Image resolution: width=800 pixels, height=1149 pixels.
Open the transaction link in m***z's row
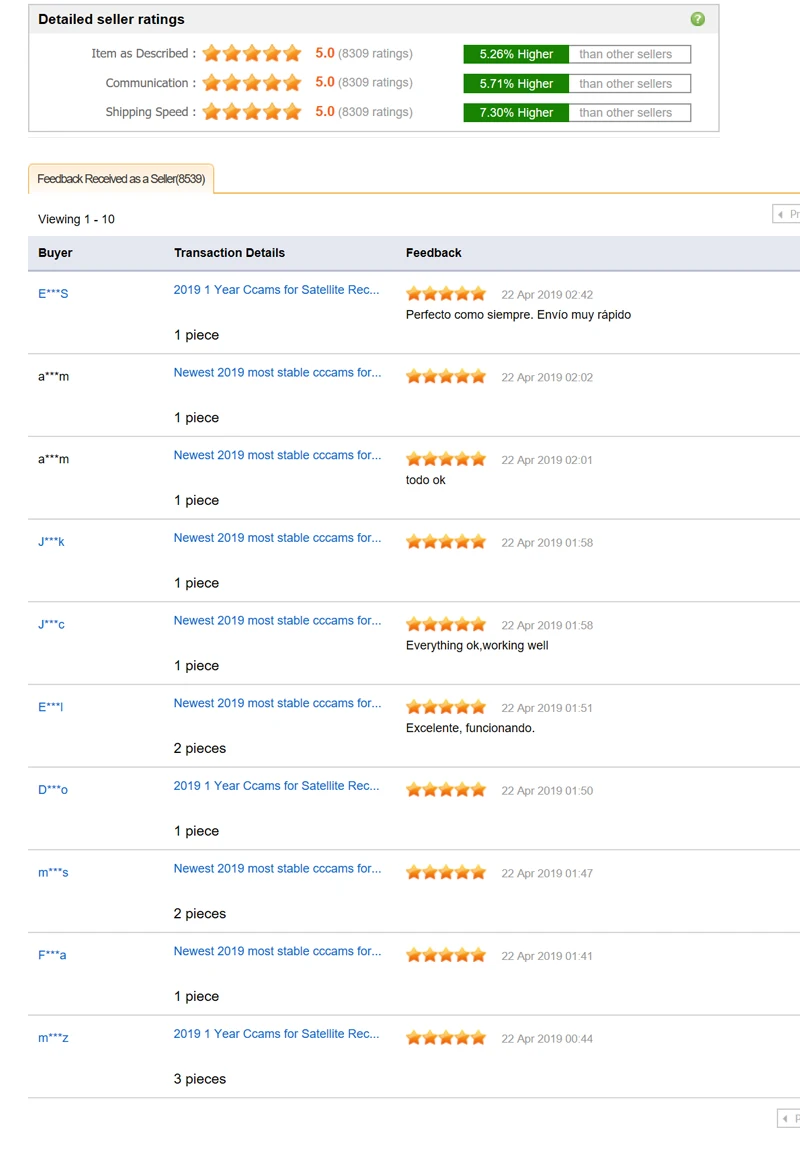coord(276,1034)
